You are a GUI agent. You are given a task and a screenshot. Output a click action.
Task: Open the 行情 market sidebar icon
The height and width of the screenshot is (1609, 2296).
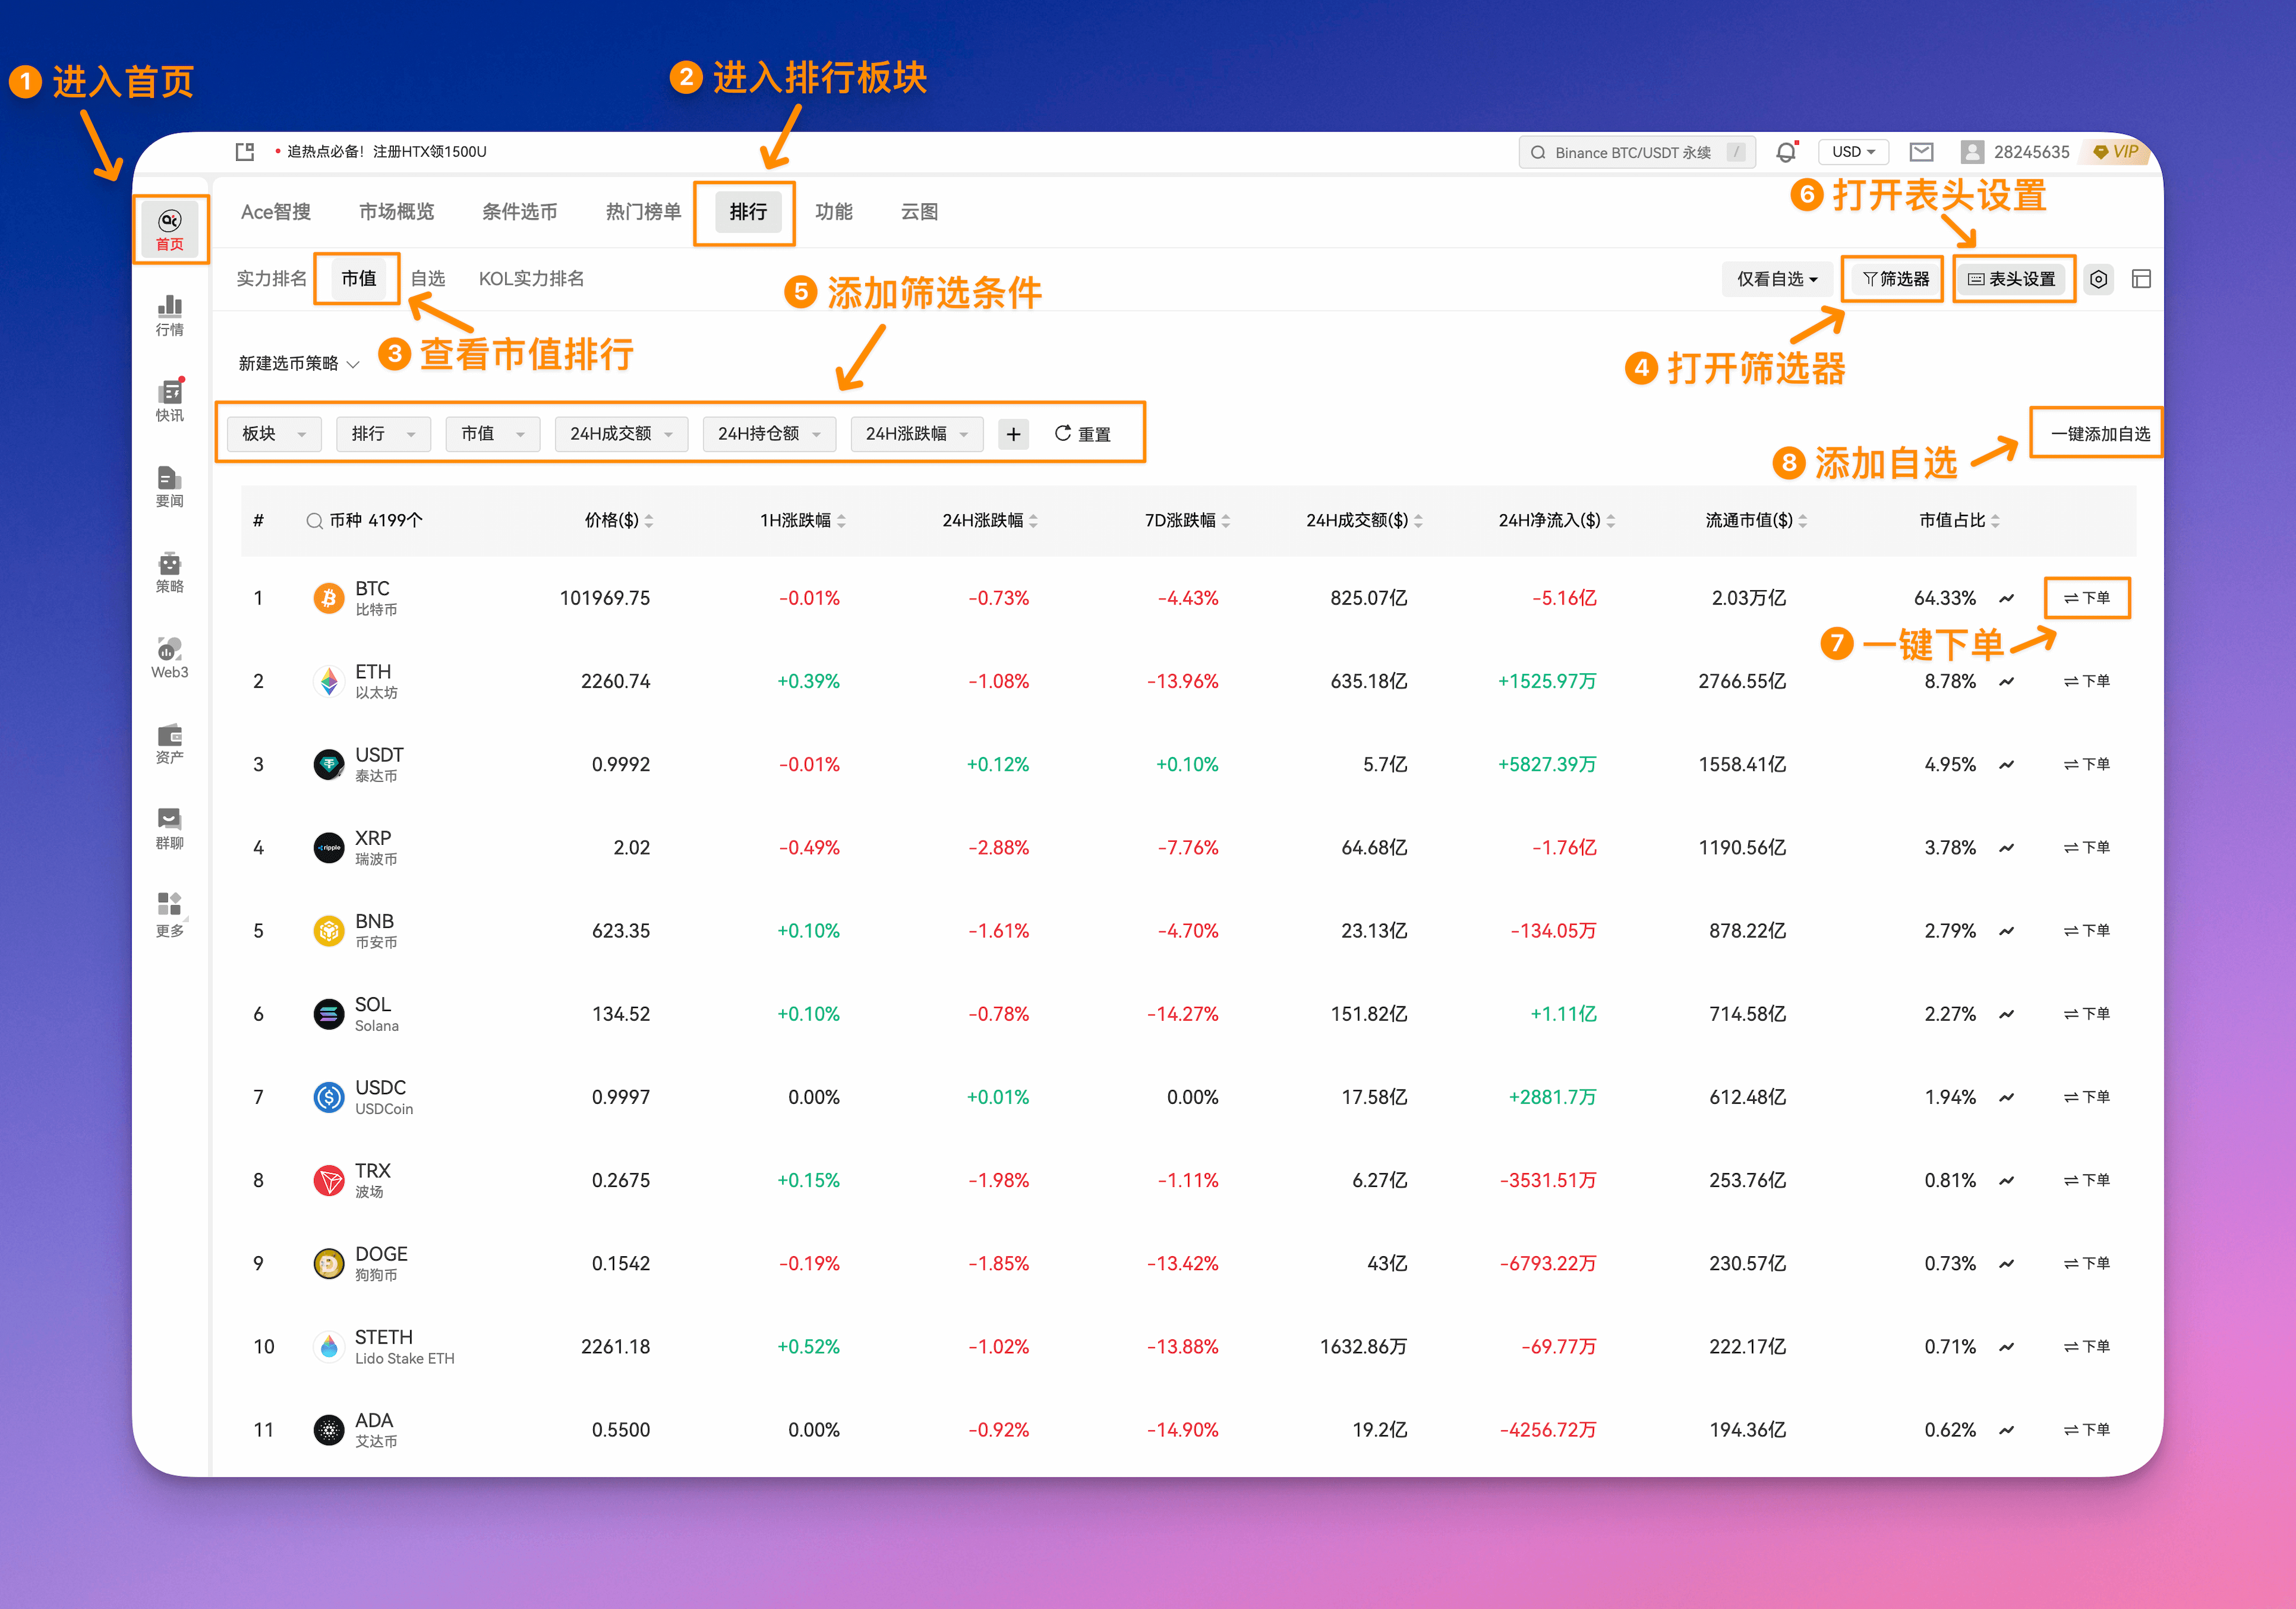tap(170, 315)
